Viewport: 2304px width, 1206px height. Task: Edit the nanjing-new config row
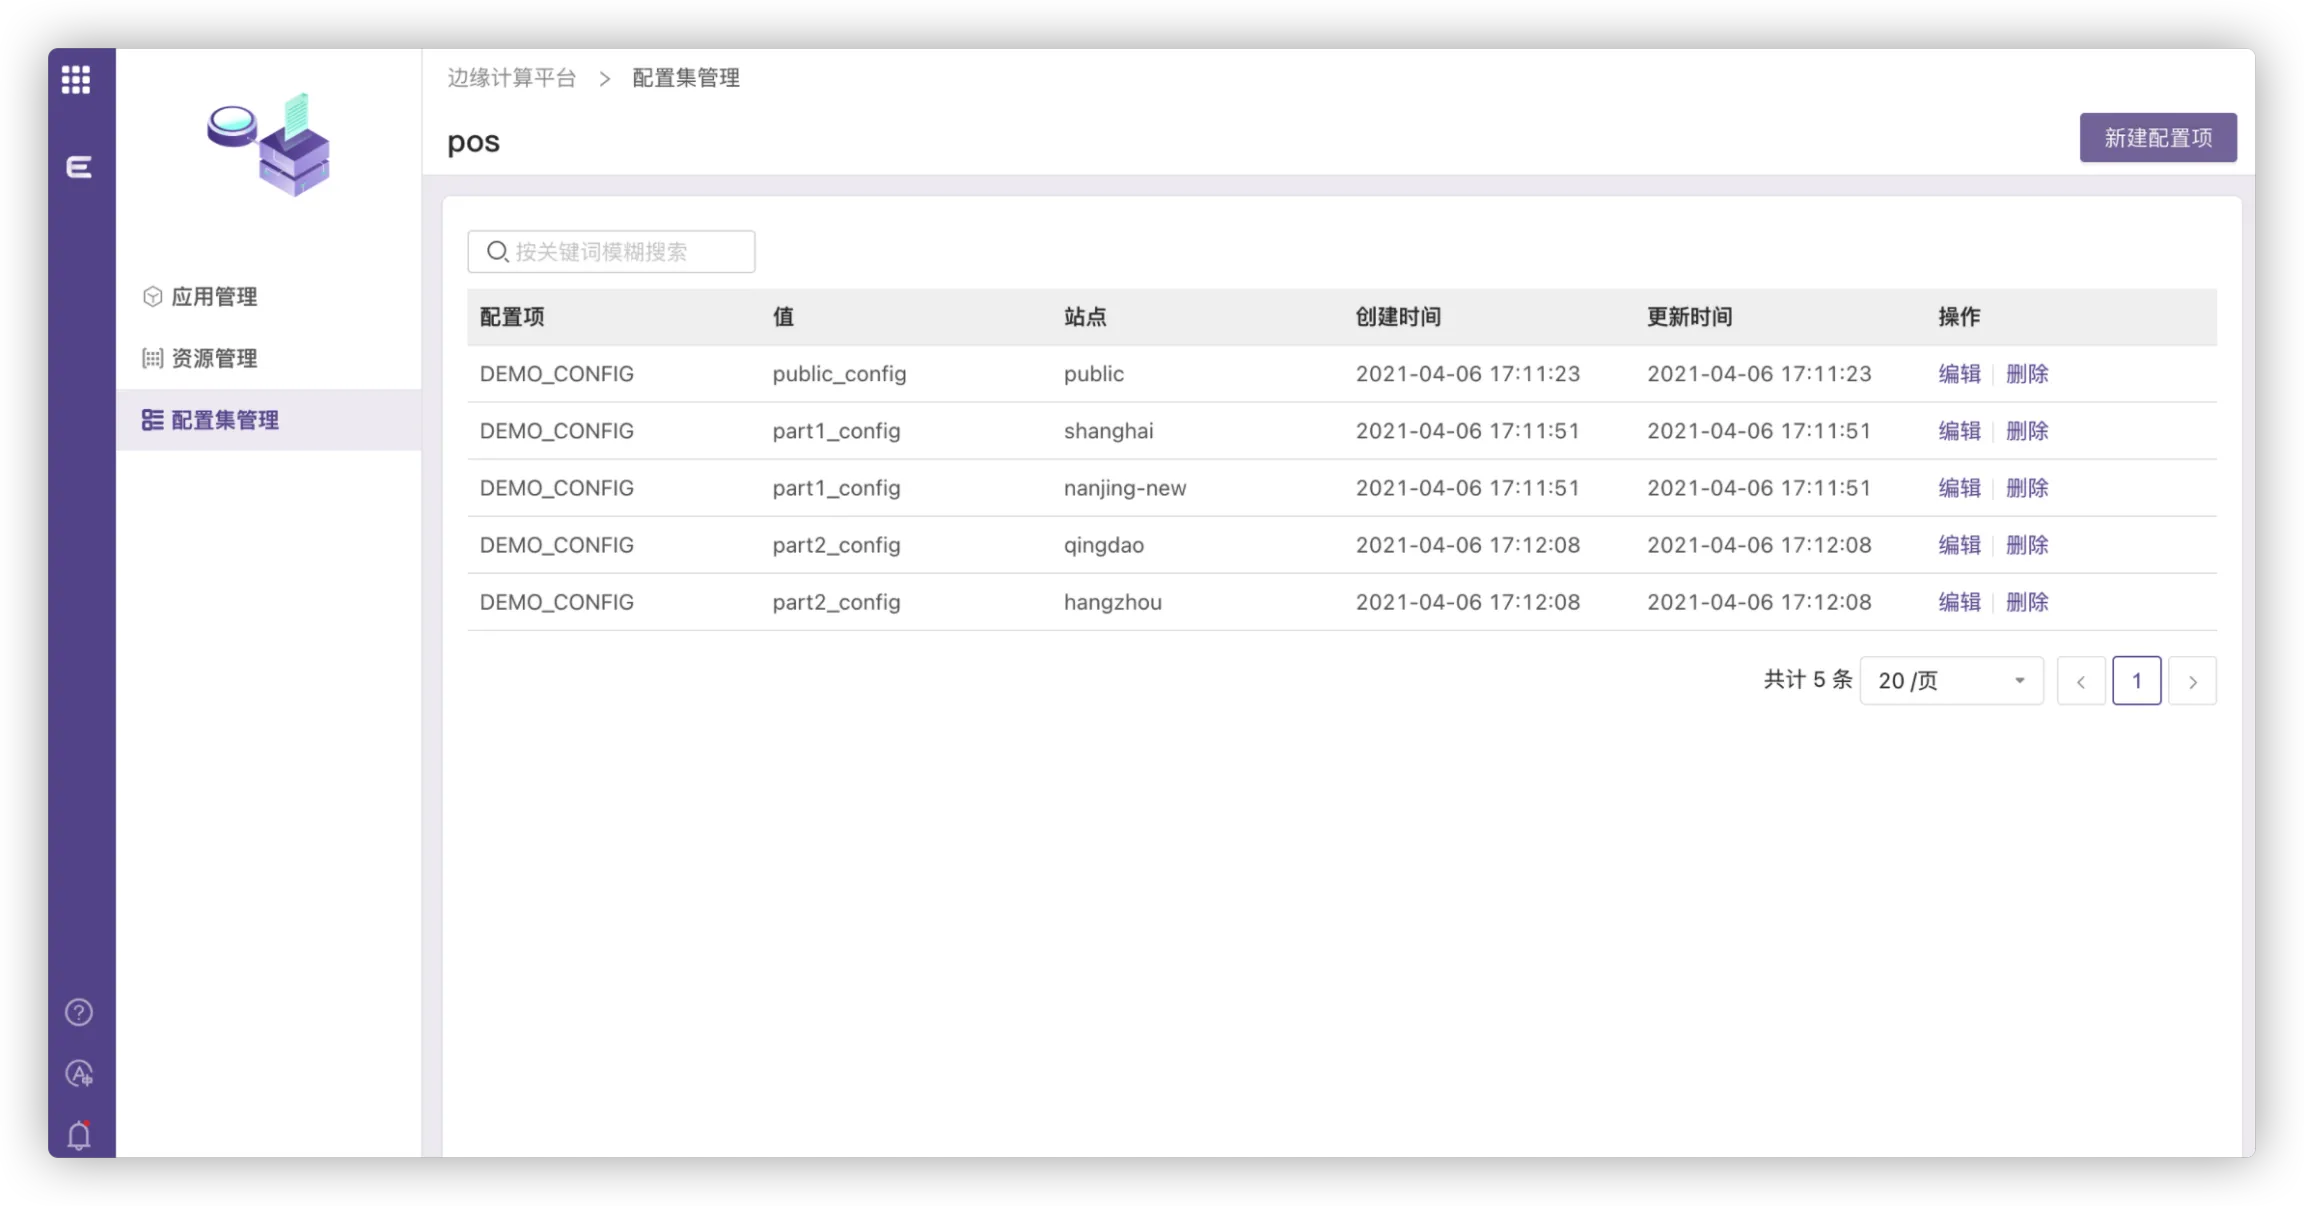coord(1958,488)
